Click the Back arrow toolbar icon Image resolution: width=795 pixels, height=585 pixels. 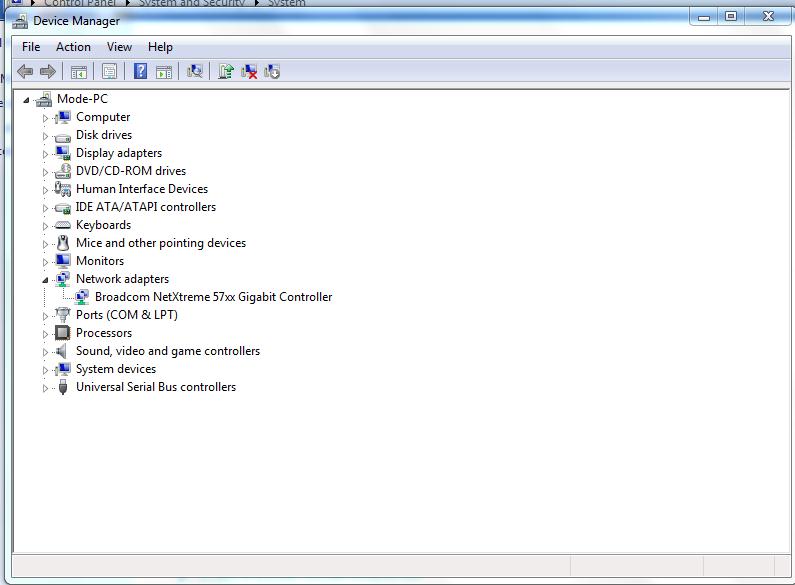pyautogui.click(x=25, y=71)
